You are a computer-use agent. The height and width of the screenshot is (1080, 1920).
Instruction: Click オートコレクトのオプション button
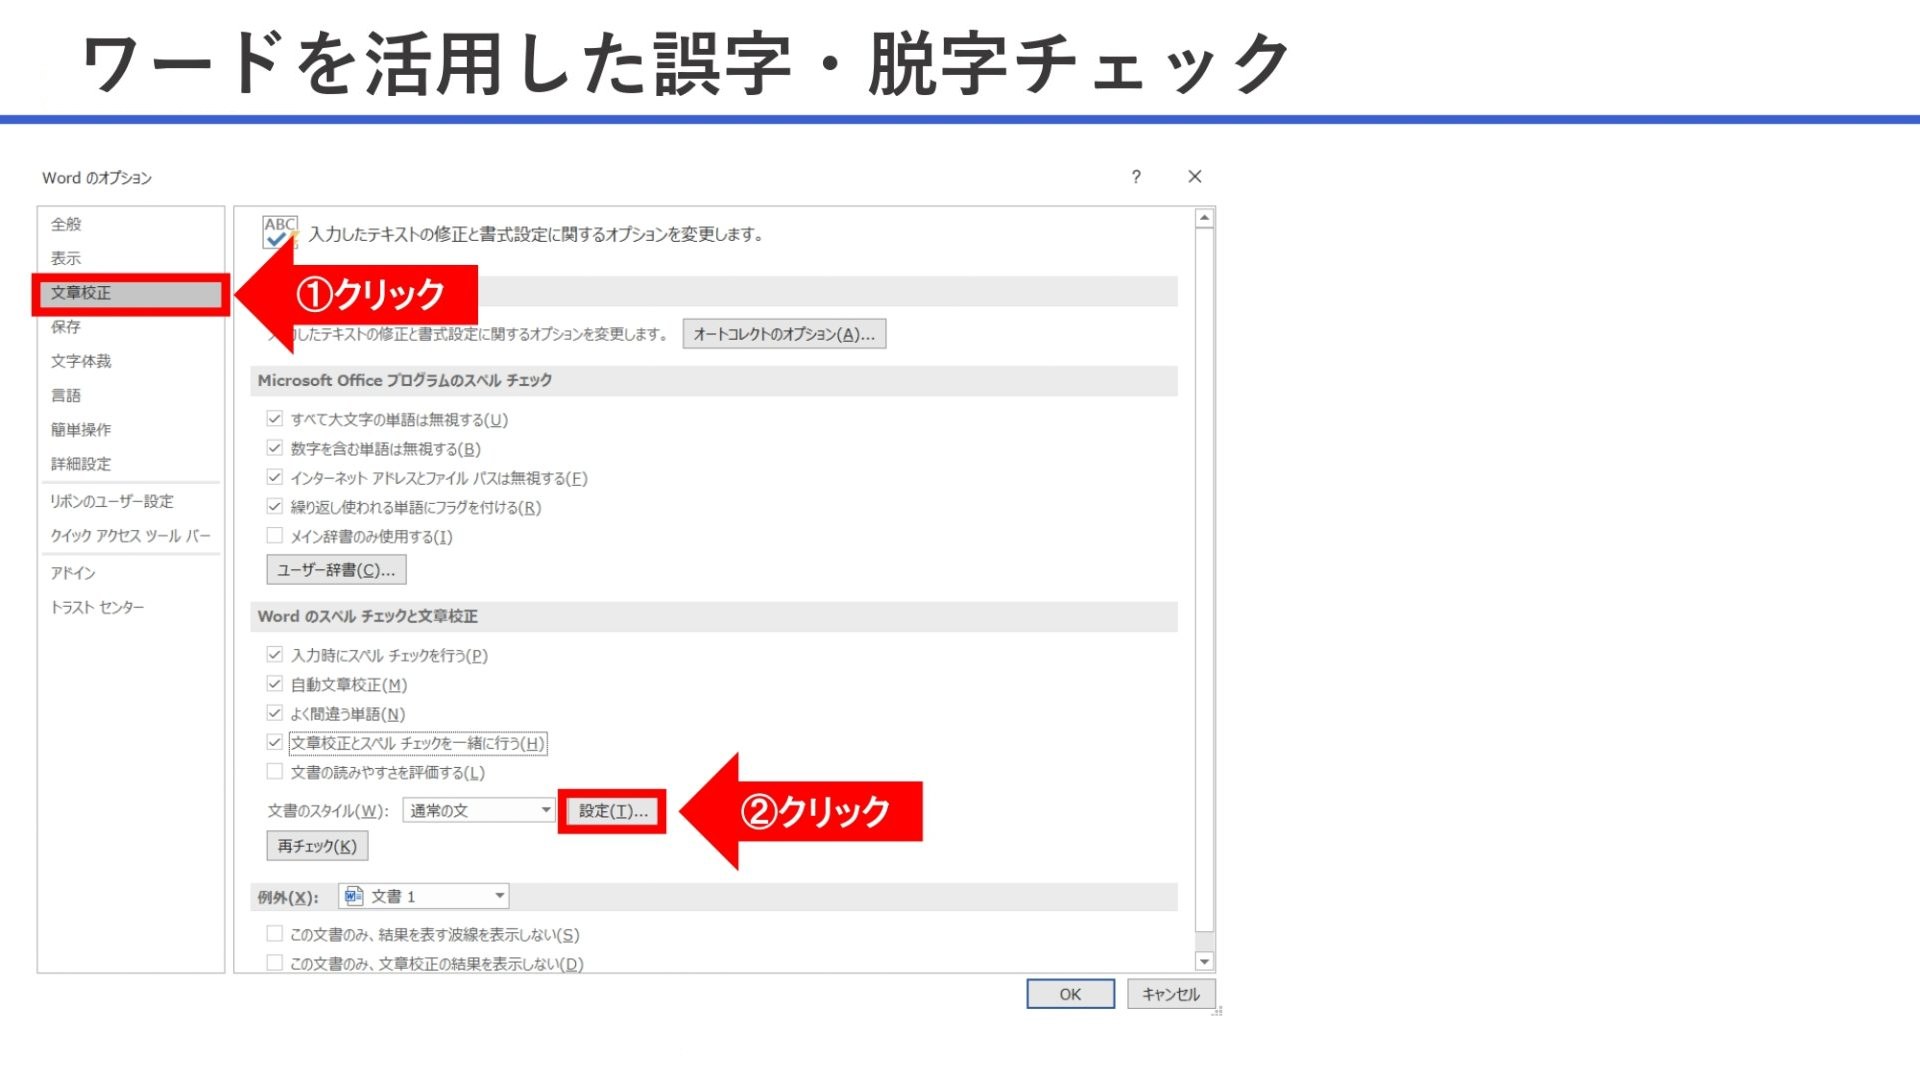784,334
